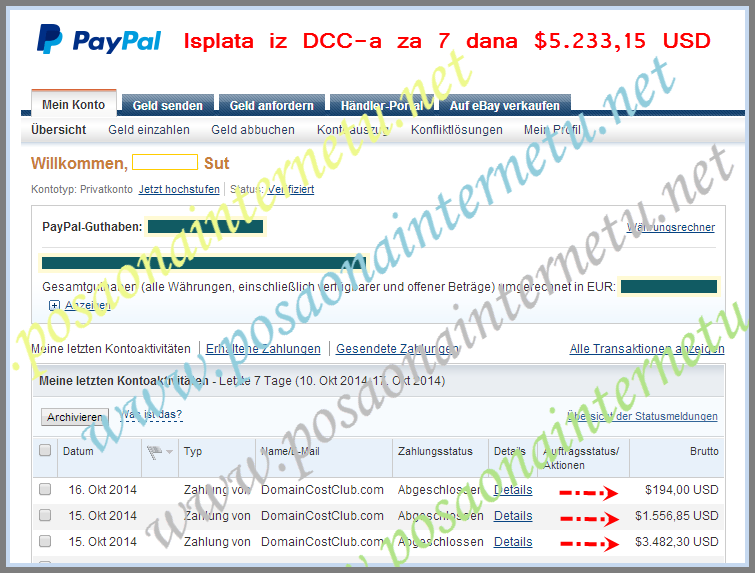Open Details for the $1.556,85 USD payment
Viewport: 755px width, 573px height.
[x=513, y=516]
